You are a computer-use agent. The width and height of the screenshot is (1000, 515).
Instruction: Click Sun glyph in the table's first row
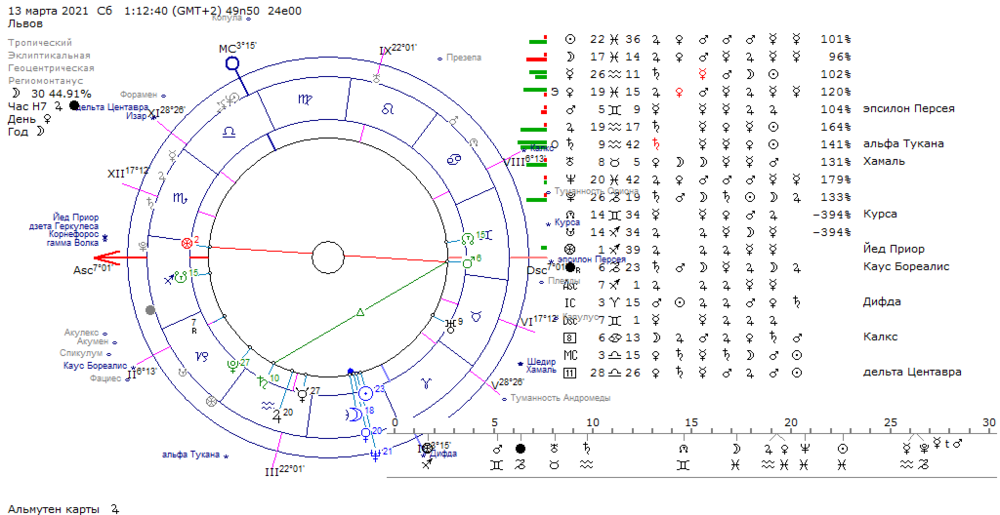coord(570,39)
